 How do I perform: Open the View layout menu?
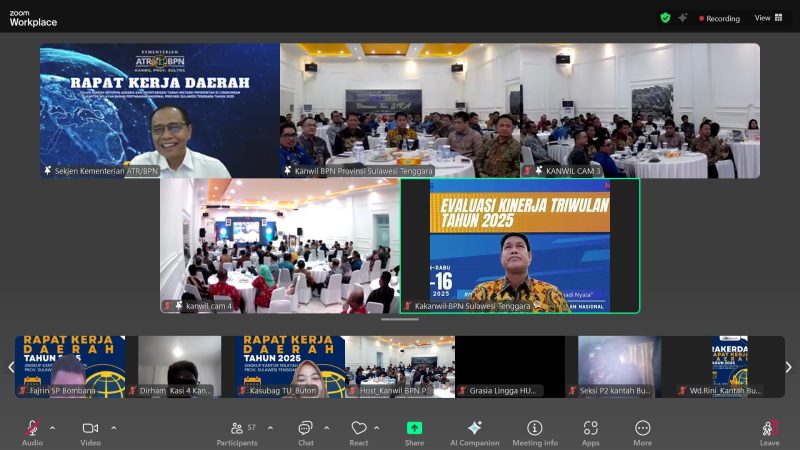[768, 18]
